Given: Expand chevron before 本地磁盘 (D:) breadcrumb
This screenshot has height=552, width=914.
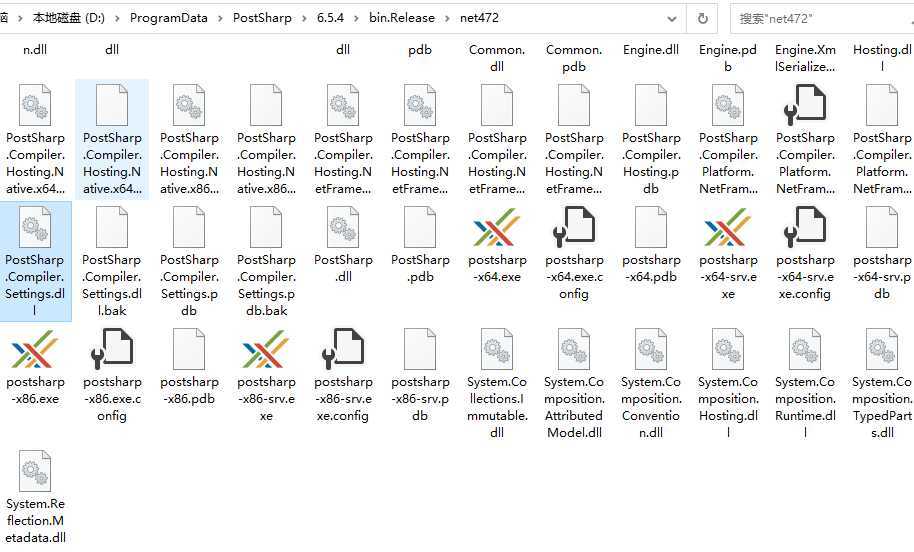Looking at the screenshot, I should coord(20,18).
